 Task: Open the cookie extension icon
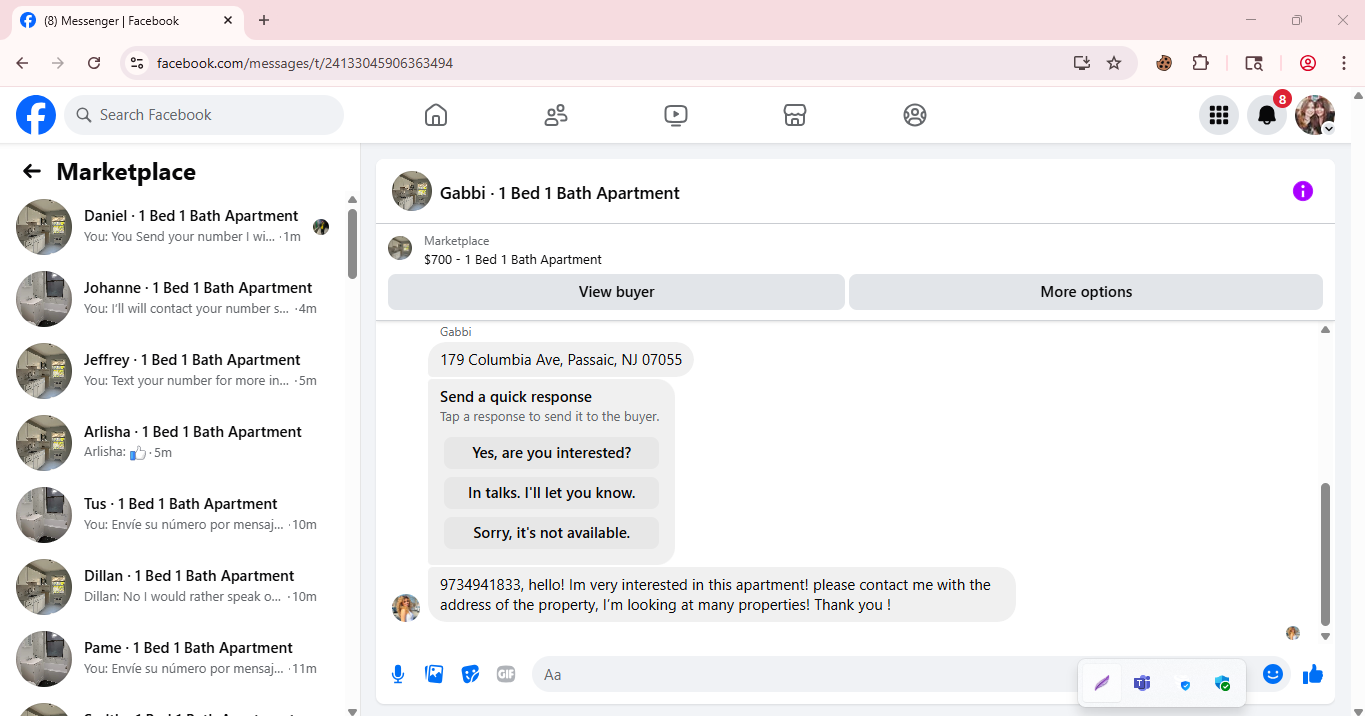pyautogui.click(x=1164, y=63)
